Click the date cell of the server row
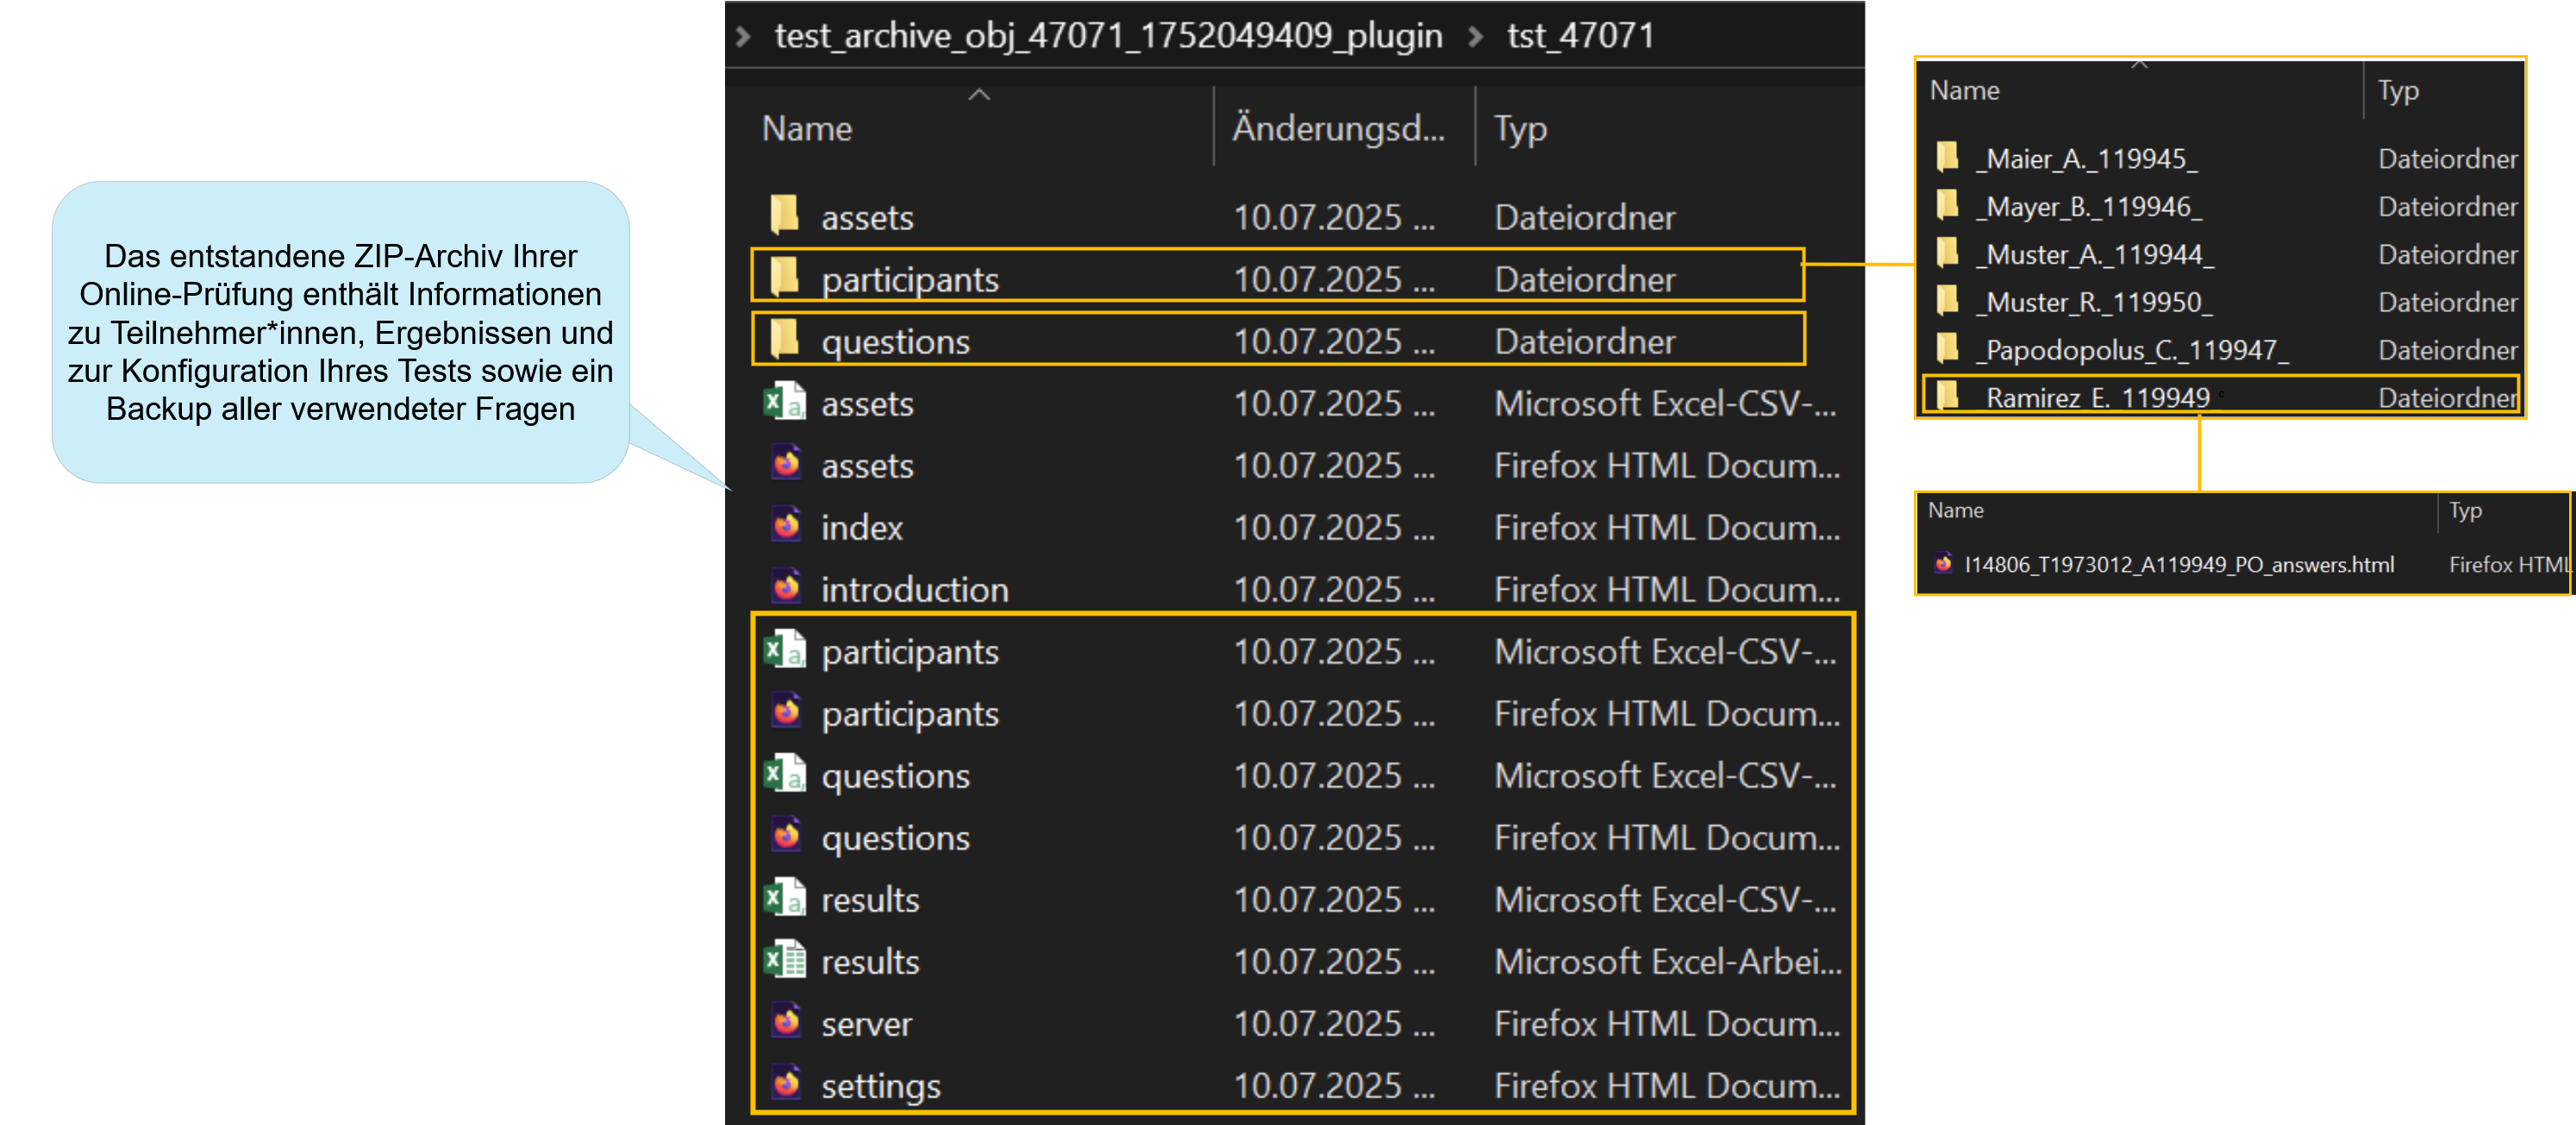The width and height of the screenshot is (2576, 1125). [x=1333, y=1023]
